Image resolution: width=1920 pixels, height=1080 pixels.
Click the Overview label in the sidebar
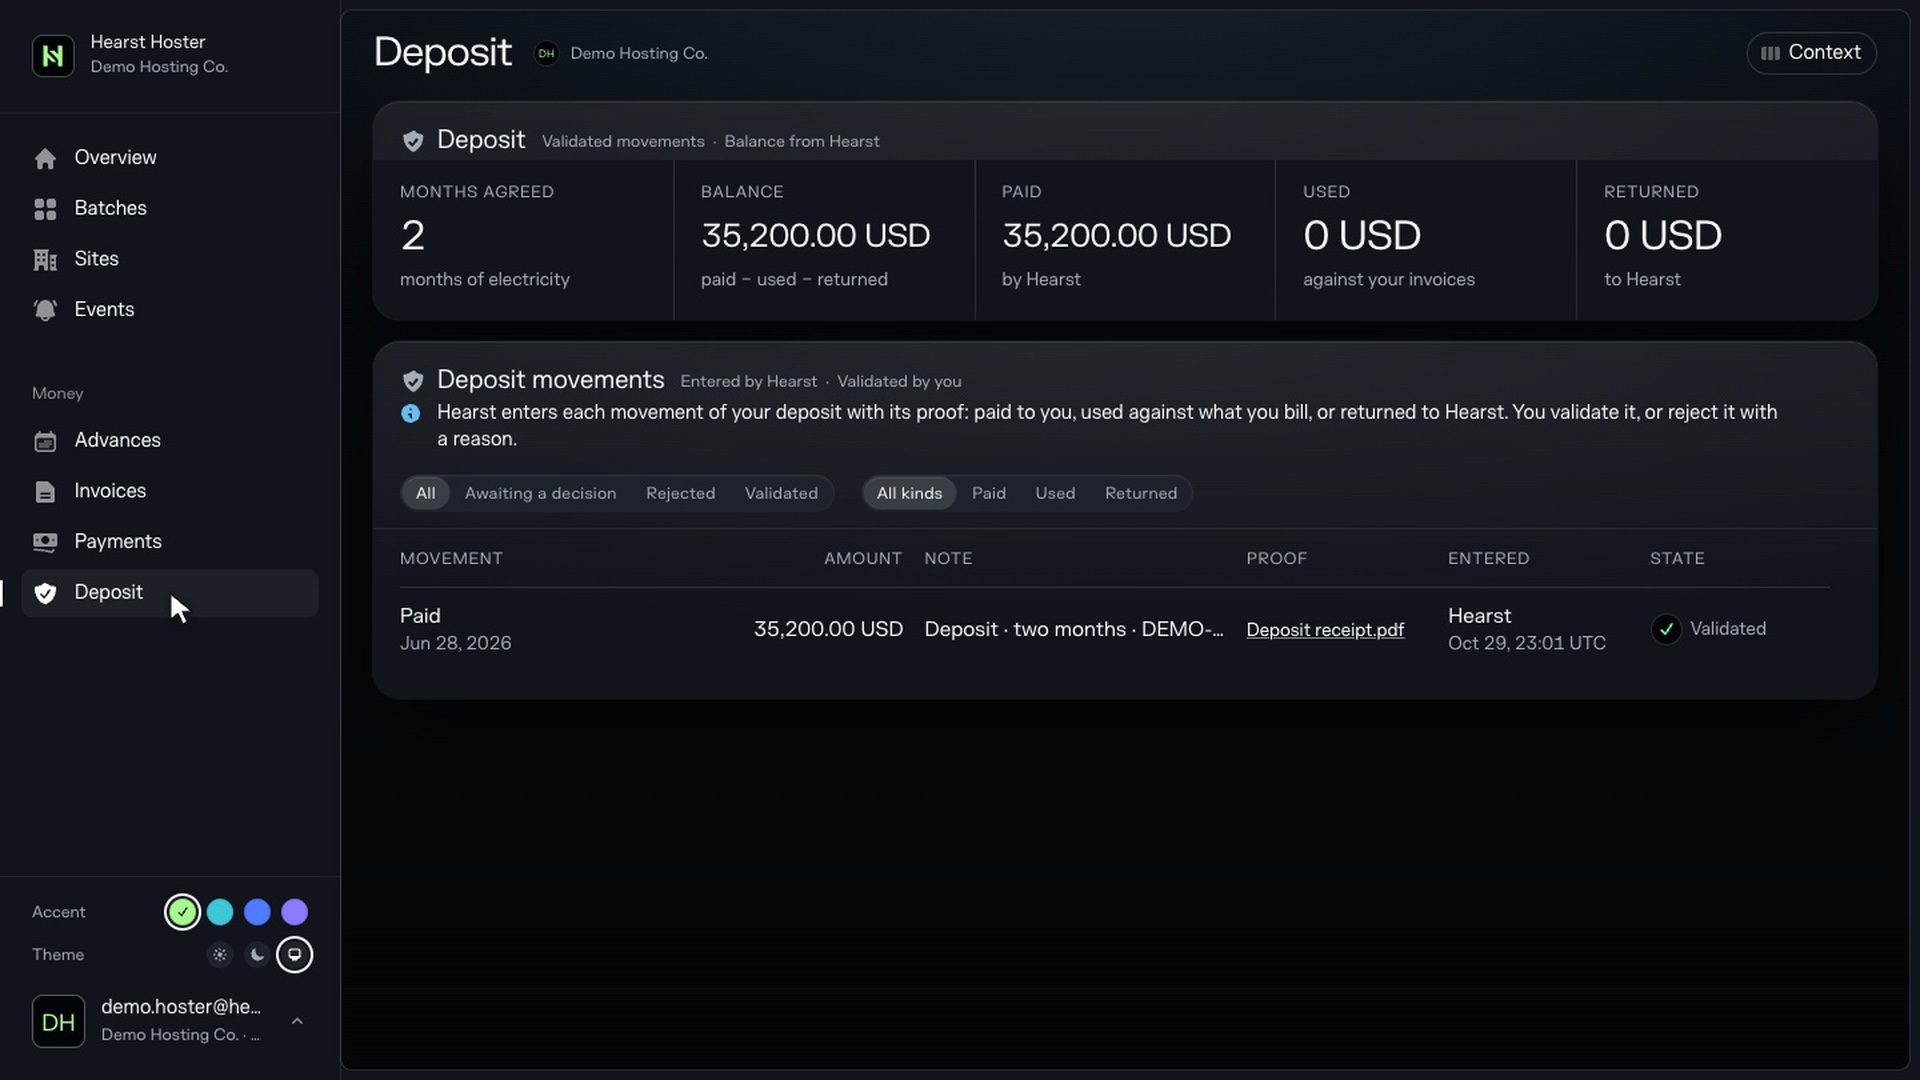tap(115, 158)
